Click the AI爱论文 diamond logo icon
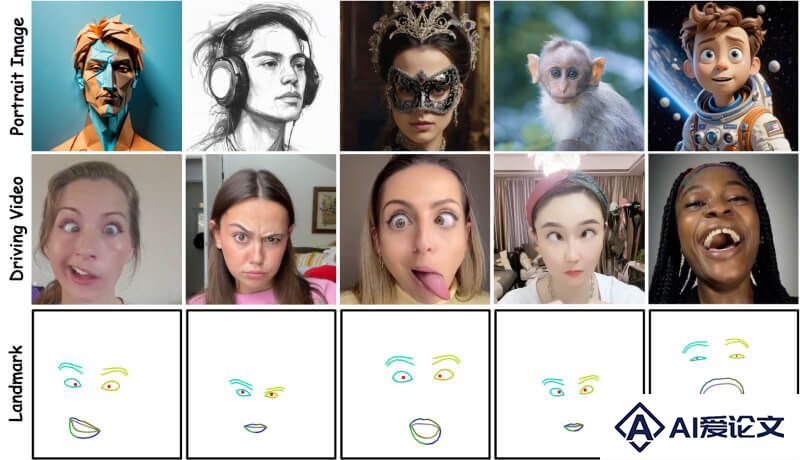Image resolution: width=800 pixels, height=460 pixels. (x=639, y=427)
